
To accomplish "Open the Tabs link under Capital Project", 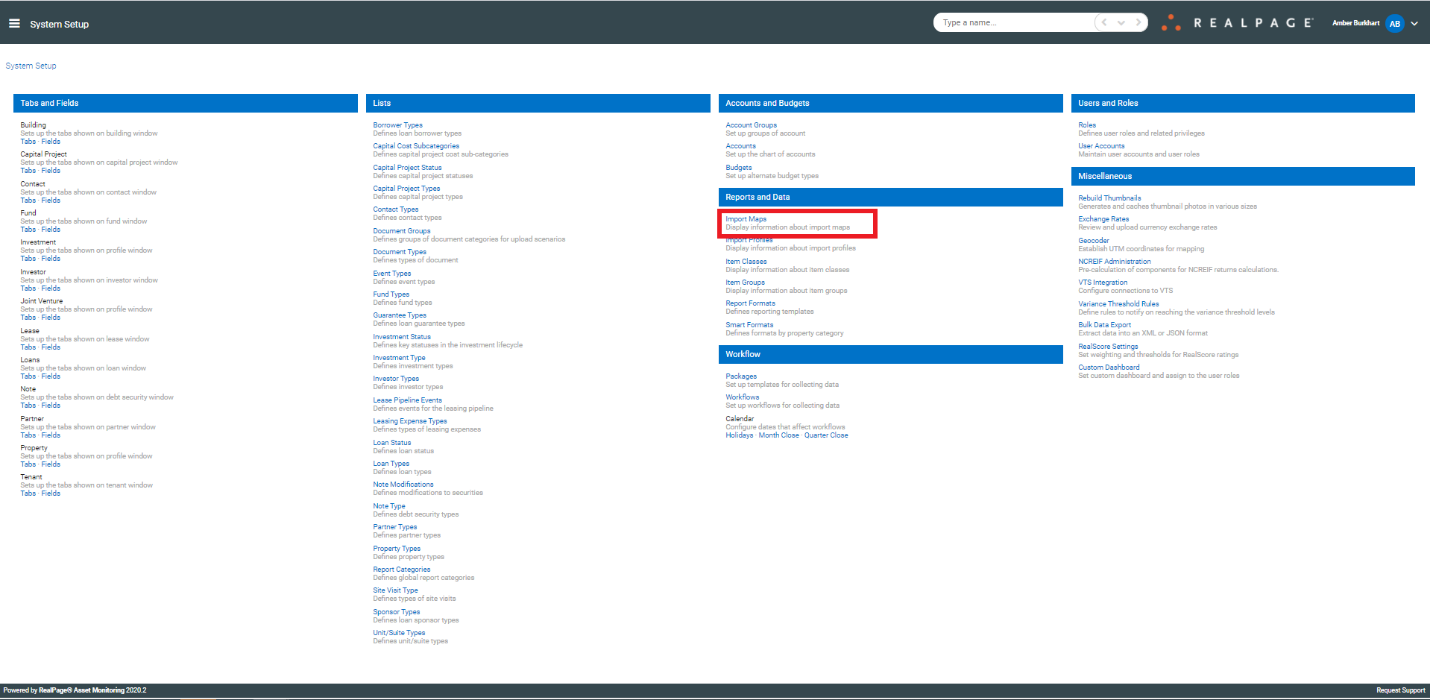I will [28, 170].
